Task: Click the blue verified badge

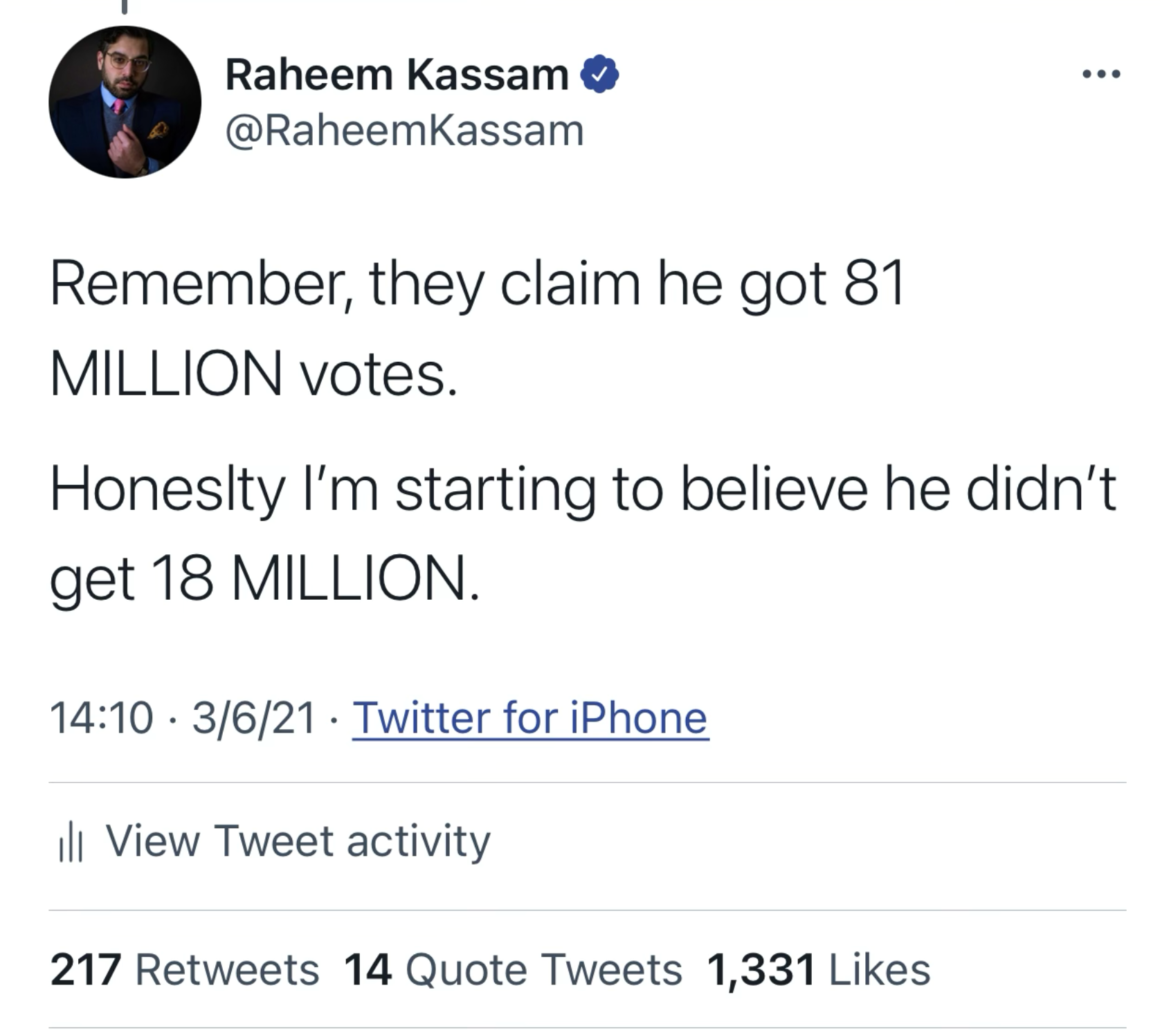Action: pyautogui.click(x=599, y=75)
